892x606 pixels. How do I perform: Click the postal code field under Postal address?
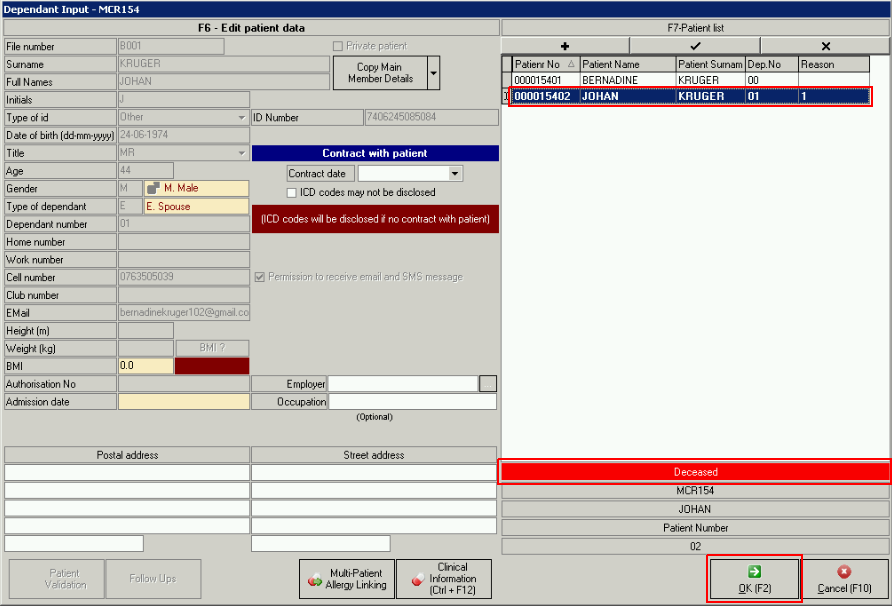74,543
